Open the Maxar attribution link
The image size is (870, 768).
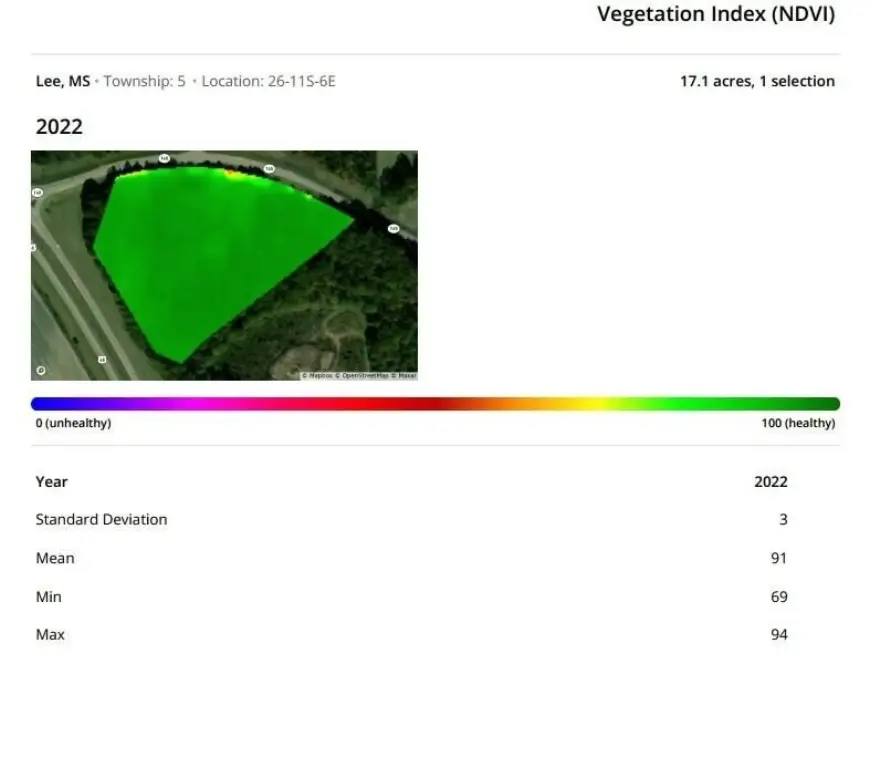(404, 376)
